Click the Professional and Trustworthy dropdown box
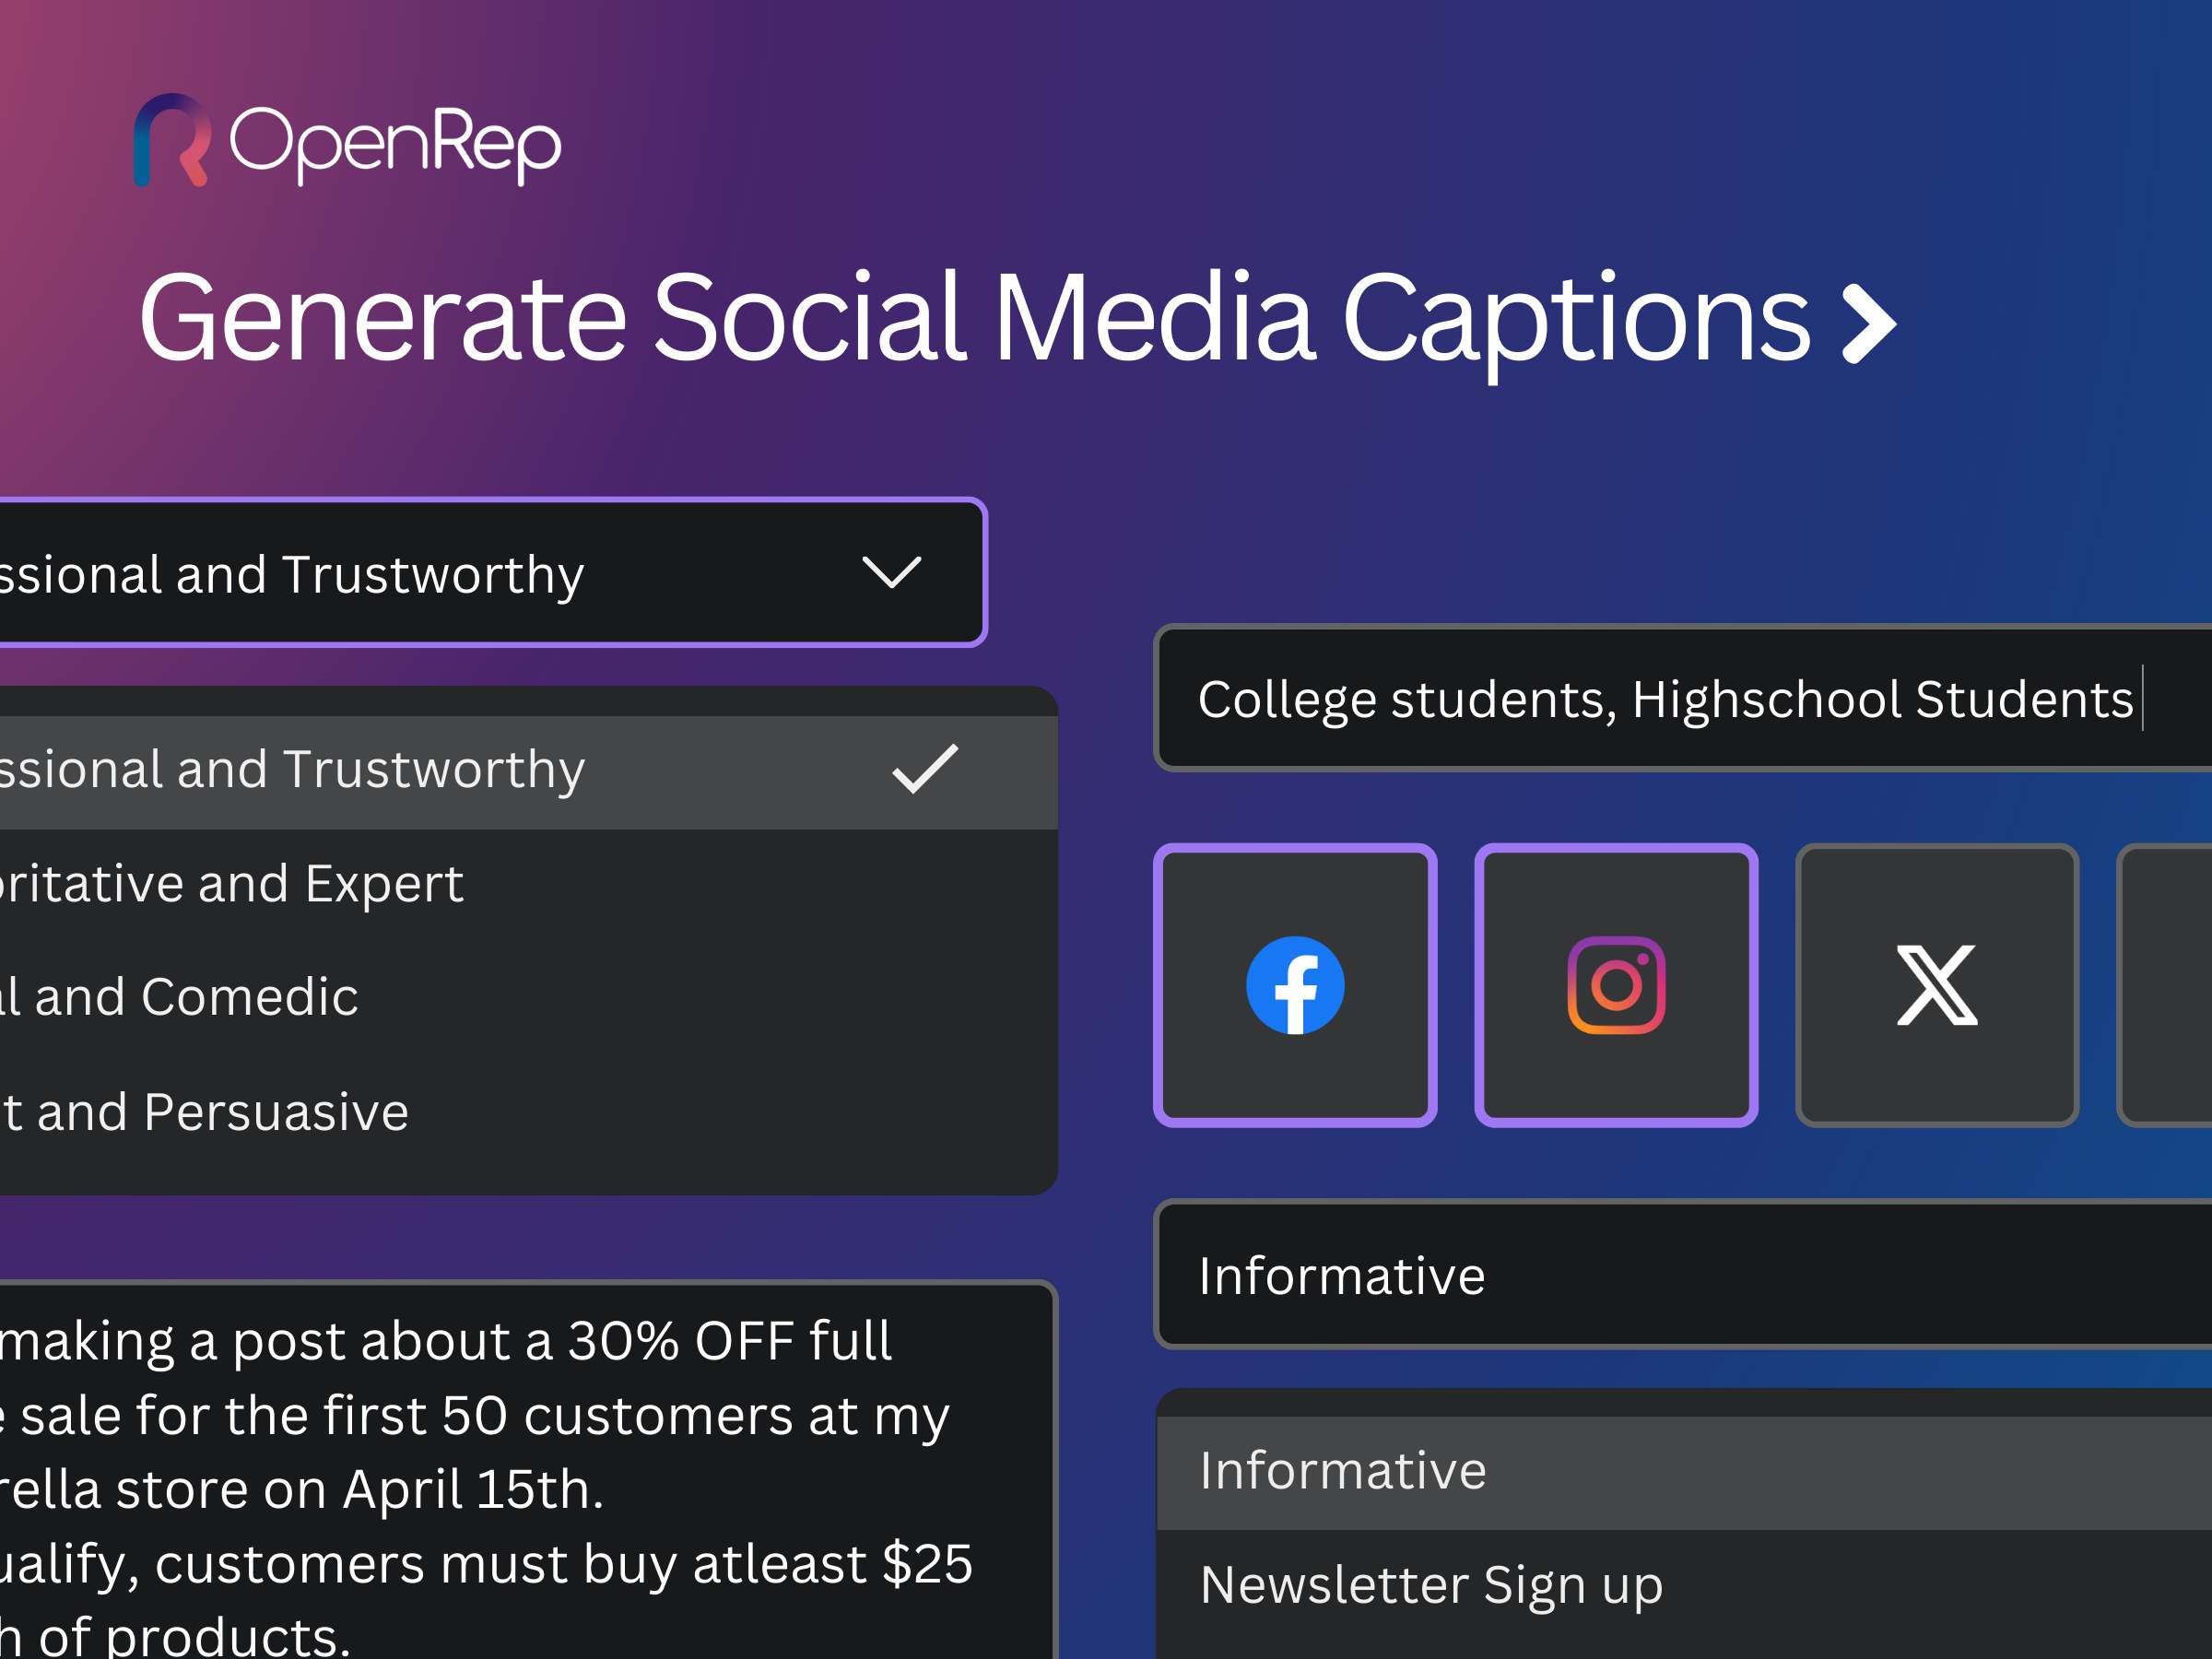 tap(400, 573)
